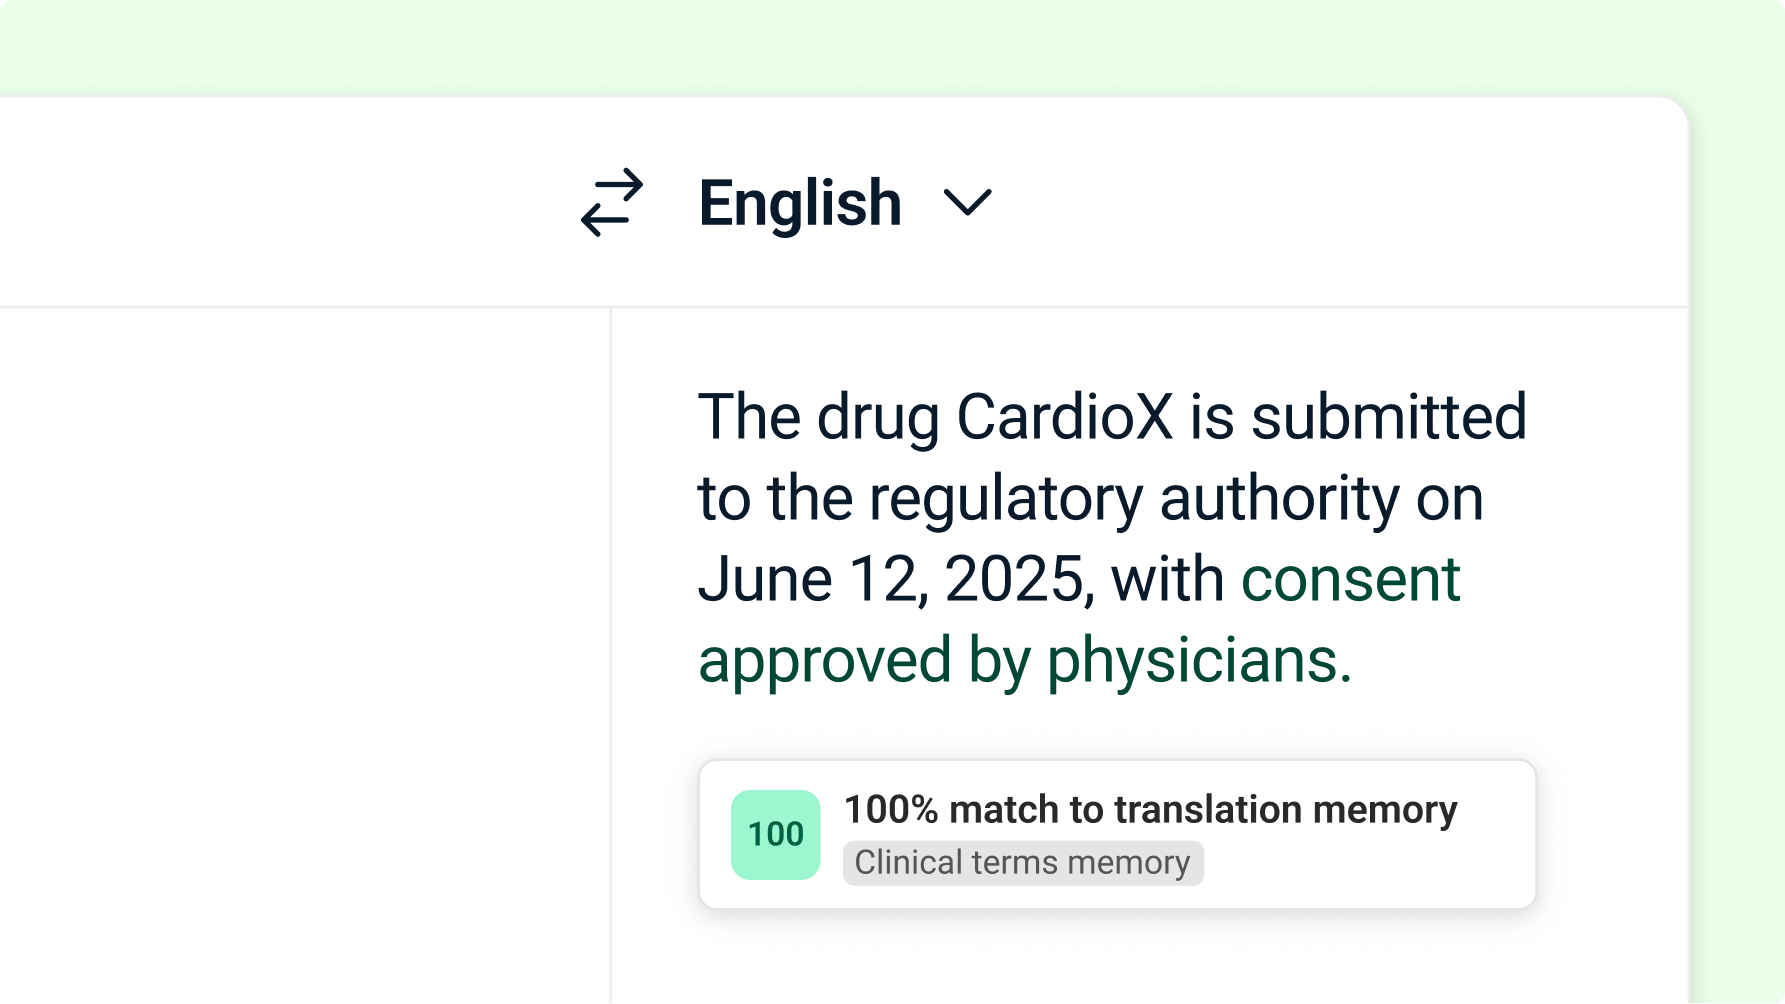The height and width of the screenshot is (1004, 1785).
Task: Click the highlighted word "physicians."
Action: (1198, 661)
